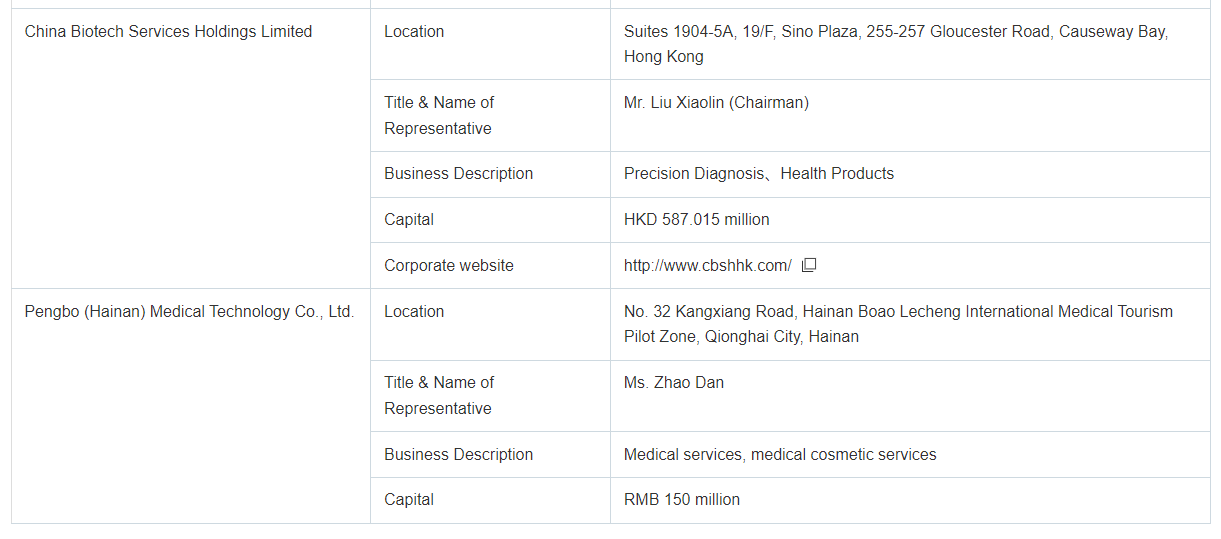Click Capital label in Pengbo section
The height and width of the screenshot is (539, 1221).
click(x=408, y=500)
